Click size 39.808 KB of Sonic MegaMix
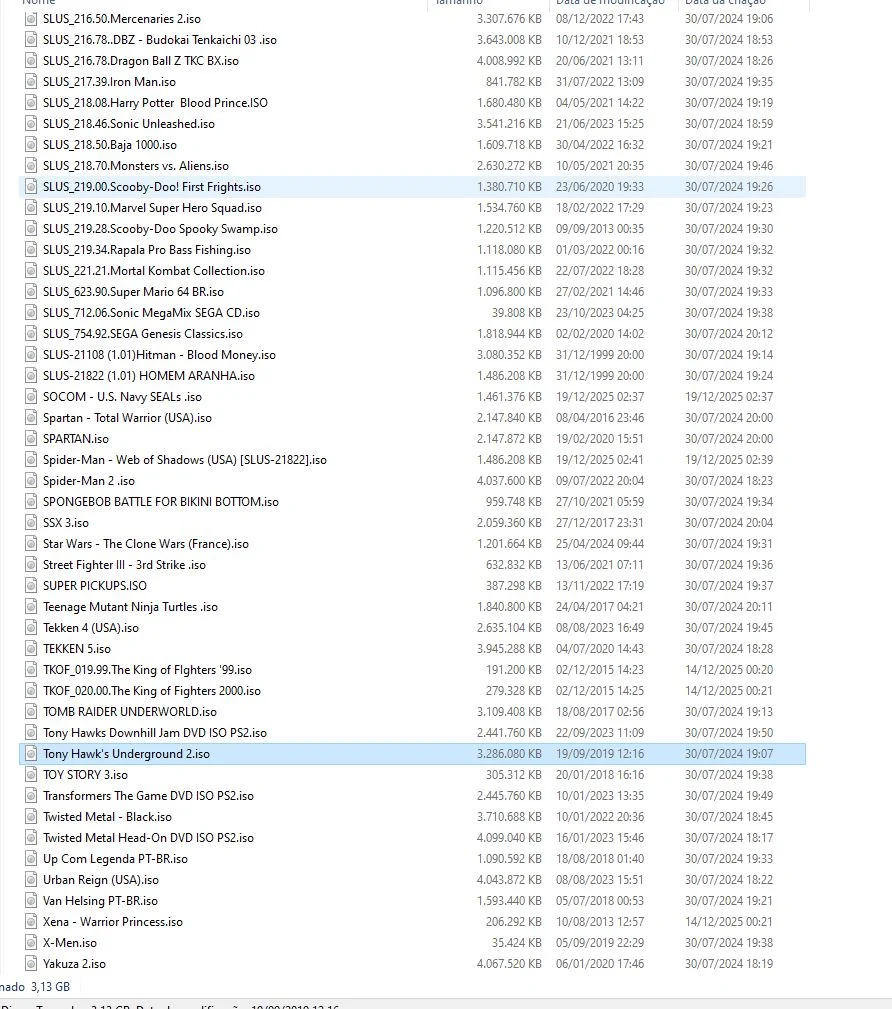Image resolution: width=892 pixels, height=1009 pixels. tap(517, 313)
